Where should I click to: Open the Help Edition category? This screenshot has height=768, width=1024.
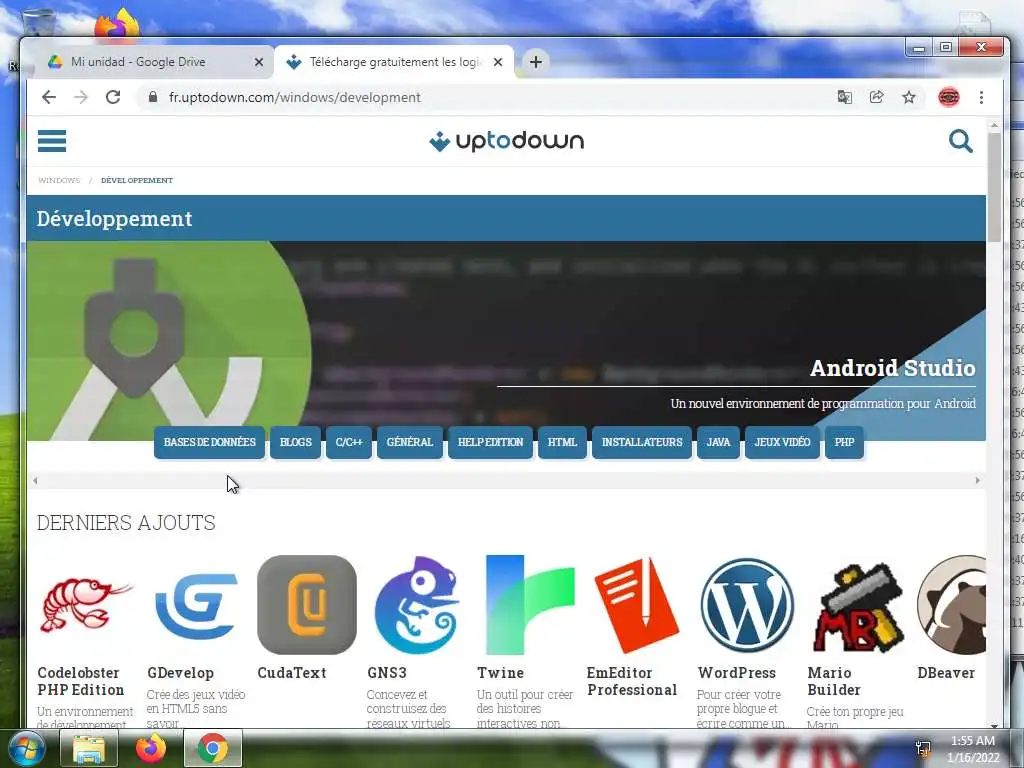pos(490,442)
